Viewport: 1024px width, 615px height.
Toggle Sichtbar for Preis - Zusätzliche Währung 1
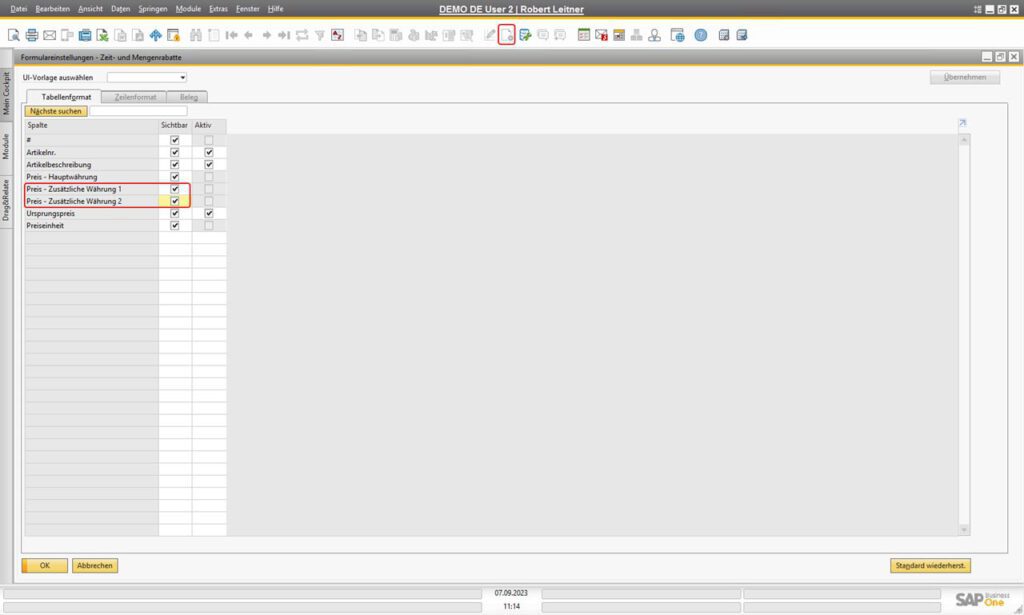point(174,189)
